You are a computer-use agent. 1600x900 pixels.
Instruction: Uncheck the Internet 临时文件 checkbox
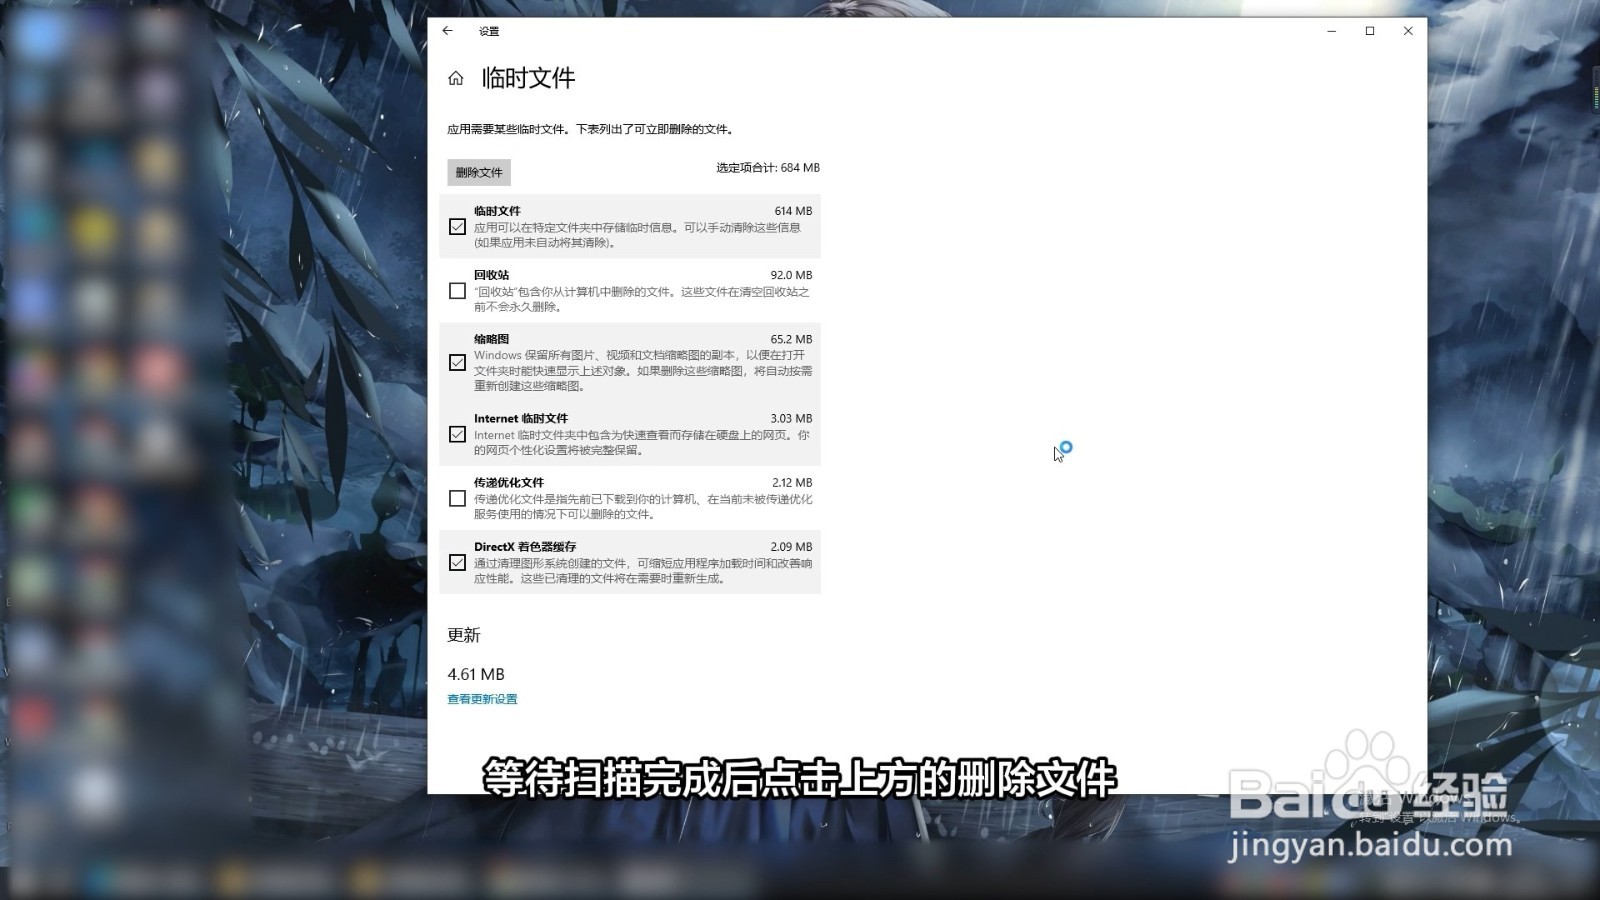coord(457,434)
